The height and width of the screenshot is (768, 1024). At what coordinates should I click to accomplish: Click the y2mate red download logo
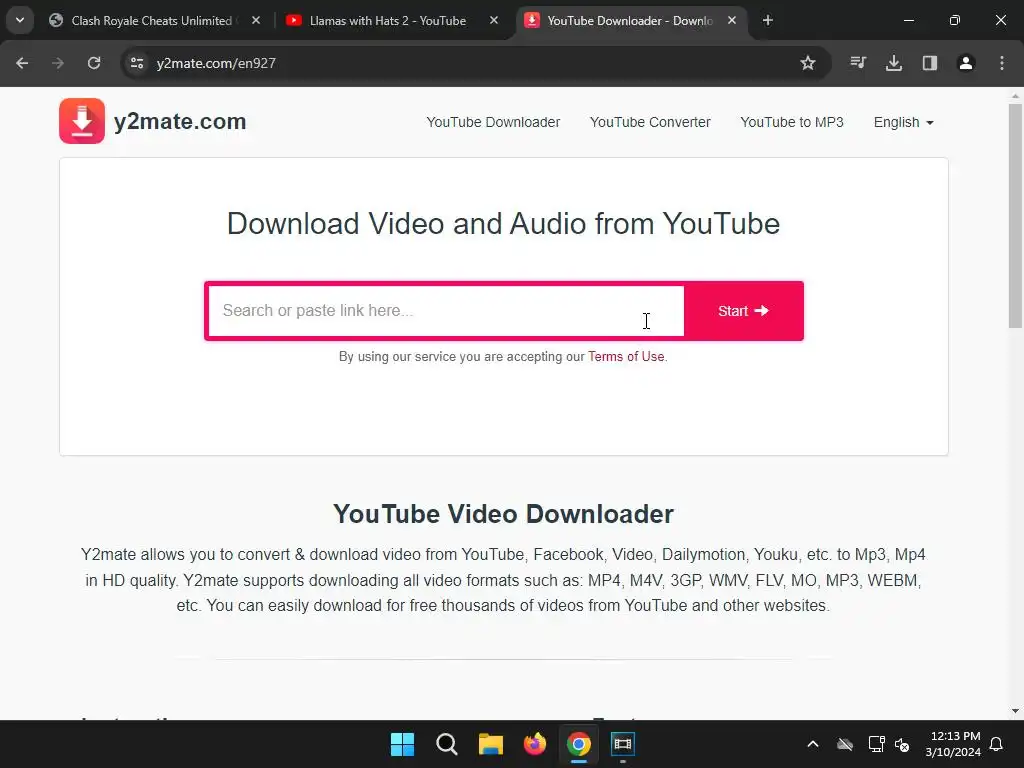(x=82, y=121)
